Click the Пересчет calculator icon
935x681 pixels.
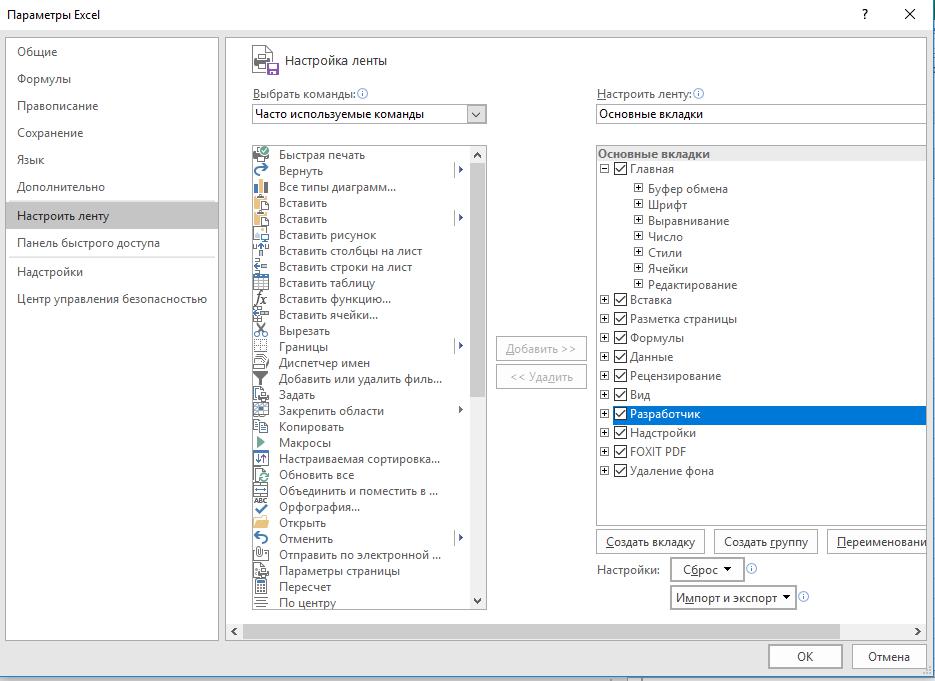[x=261, y=587]
